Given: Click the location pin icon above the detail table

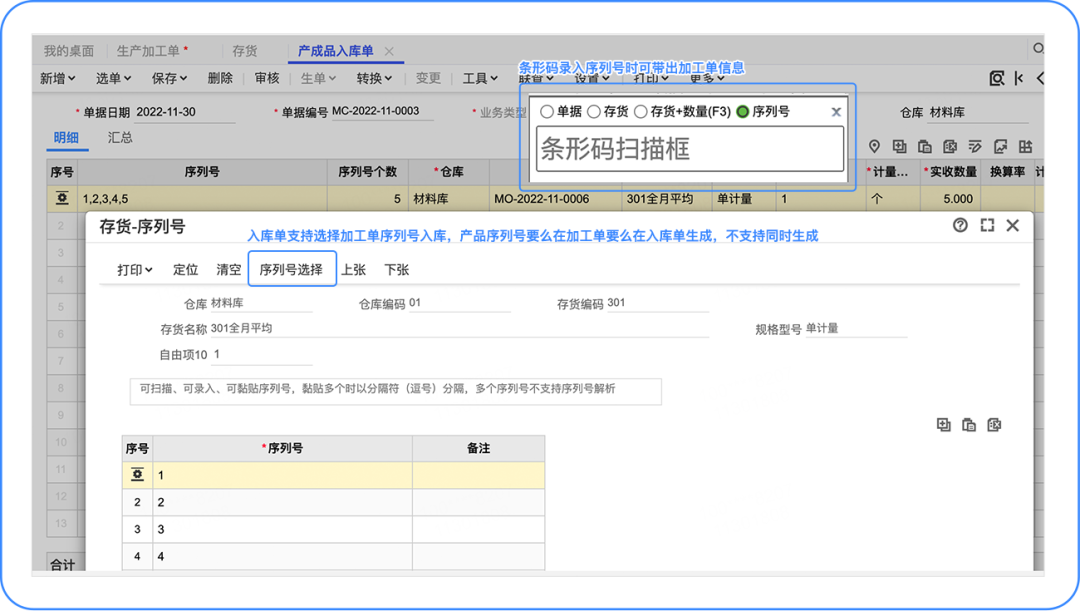Looking at the screenshot, I should tap(874, 146).
